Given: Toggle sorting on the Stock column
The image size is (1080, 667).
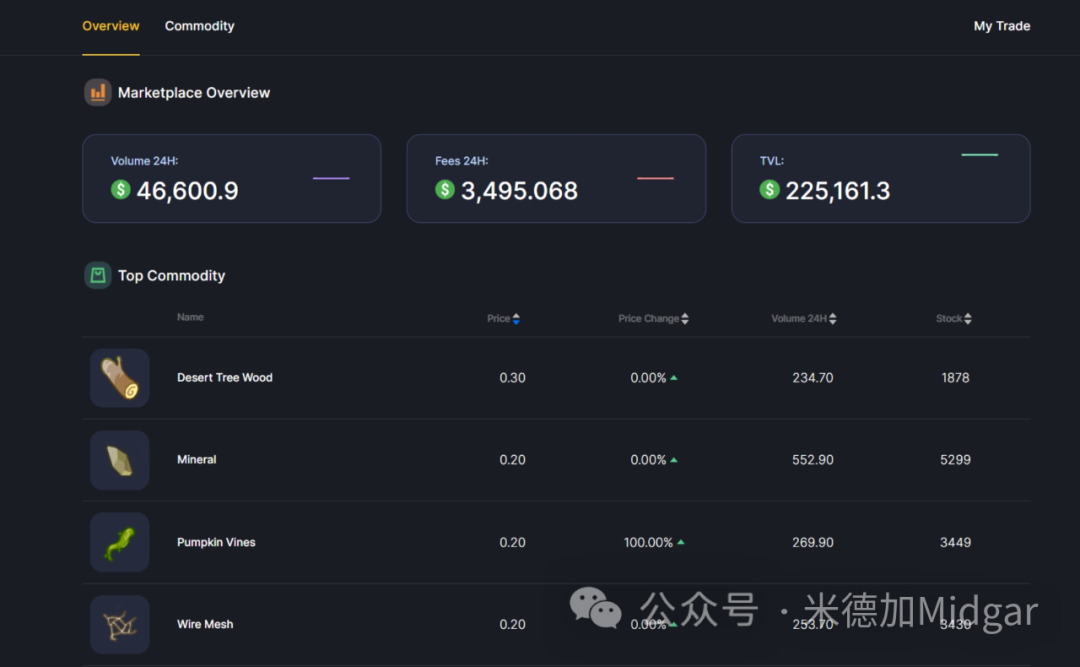Looking at the screenshot, I should pyautogui.click(x=969, y=318).
